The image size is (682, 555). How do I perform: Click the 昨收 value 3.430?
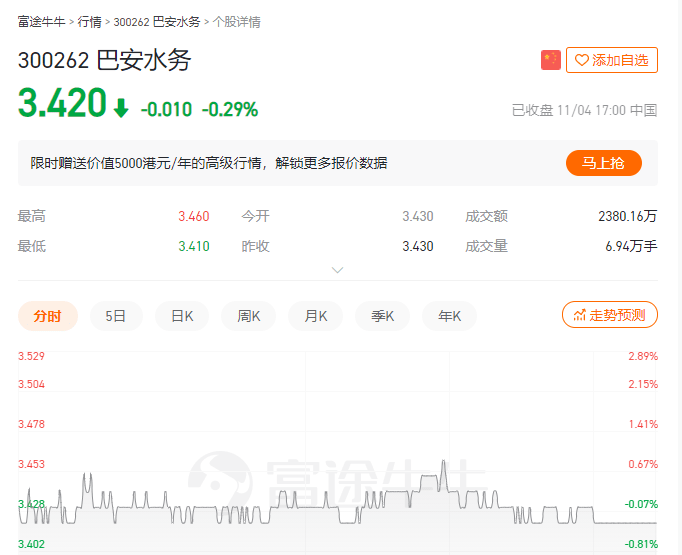pos(418,246)
